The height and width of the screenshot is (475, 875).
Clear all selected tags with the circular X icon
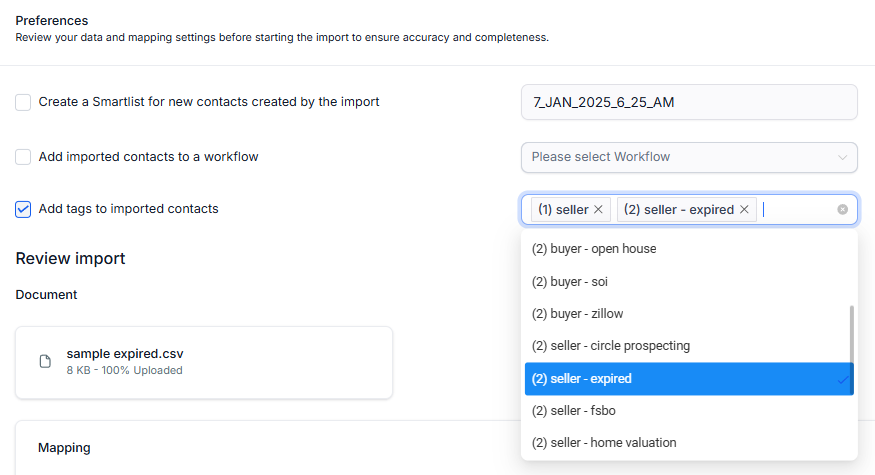(x=843, y=210)
